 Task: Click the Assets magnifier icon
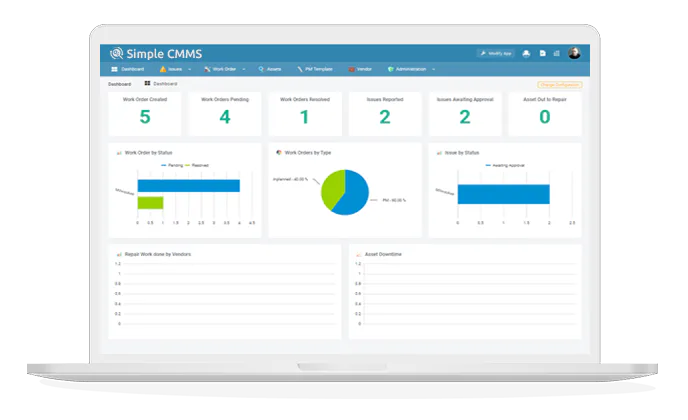261,69
